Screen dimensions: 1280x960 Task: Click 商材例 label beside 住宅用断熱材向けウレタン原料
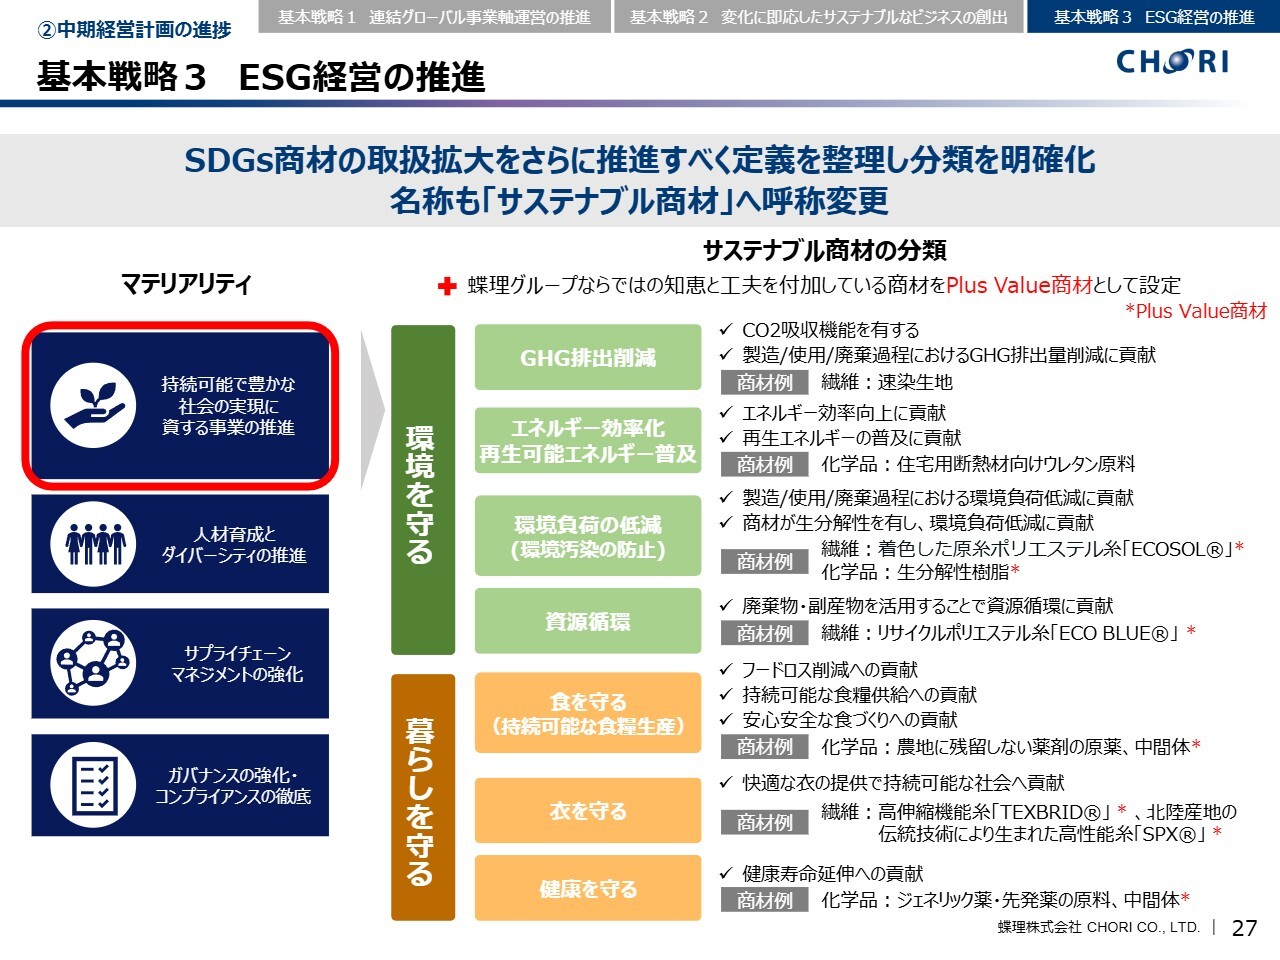[x=764, y=464]
